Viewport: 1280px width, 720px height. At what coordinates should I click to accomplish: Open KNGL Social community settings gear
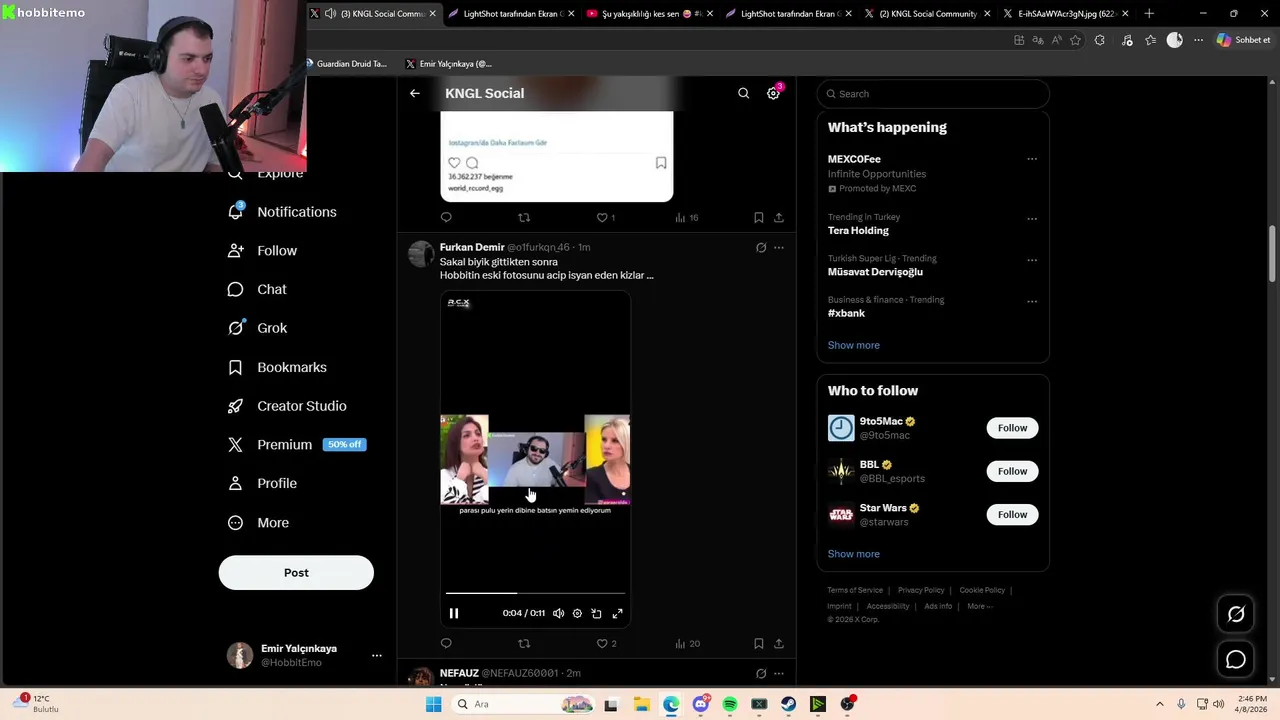(773, 93)
